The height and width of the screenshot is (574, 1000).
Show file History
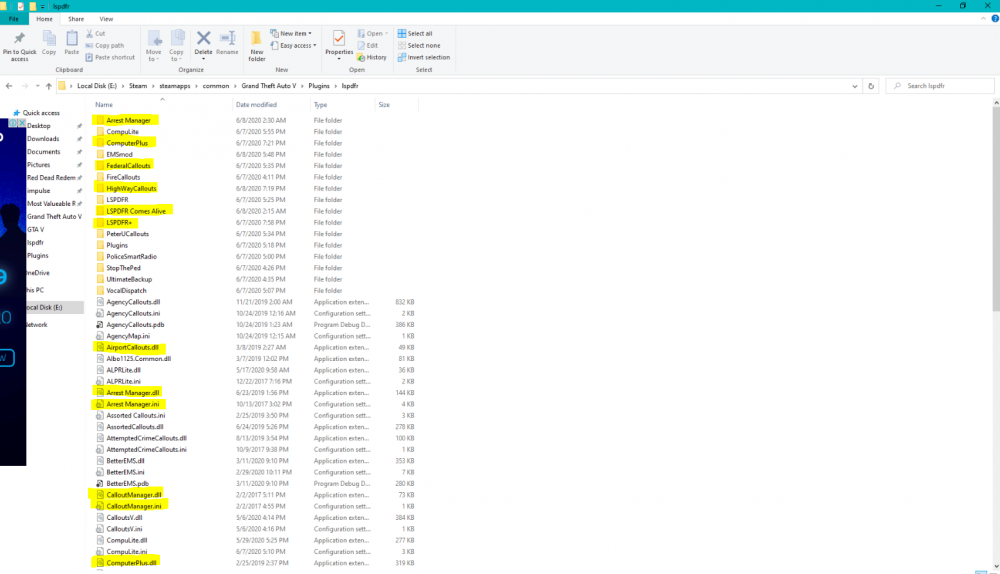(x=372, y=57)
